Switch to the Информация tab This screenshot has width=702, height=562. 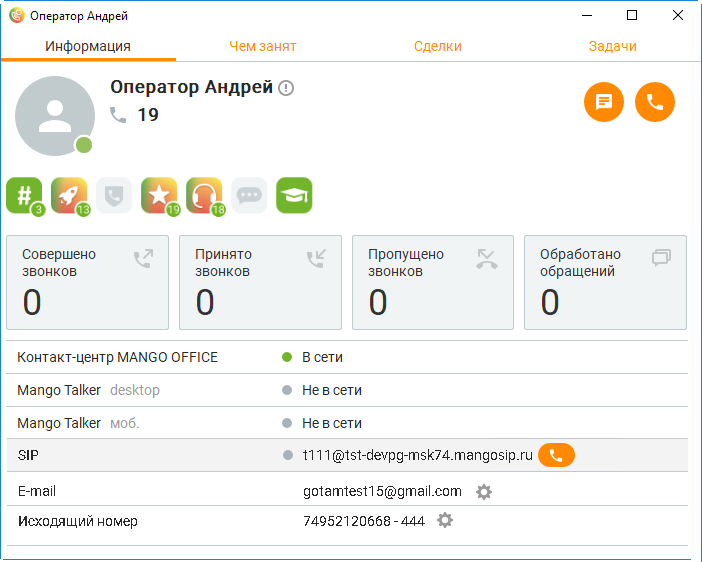[88, 46]
